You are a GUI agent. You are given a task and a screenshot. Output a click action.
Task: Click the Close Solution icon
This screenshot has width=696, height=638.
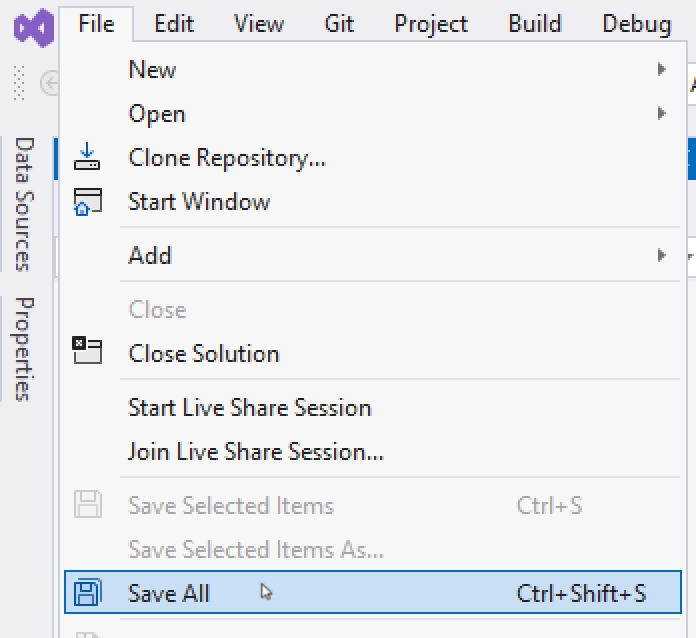[87, 350]
